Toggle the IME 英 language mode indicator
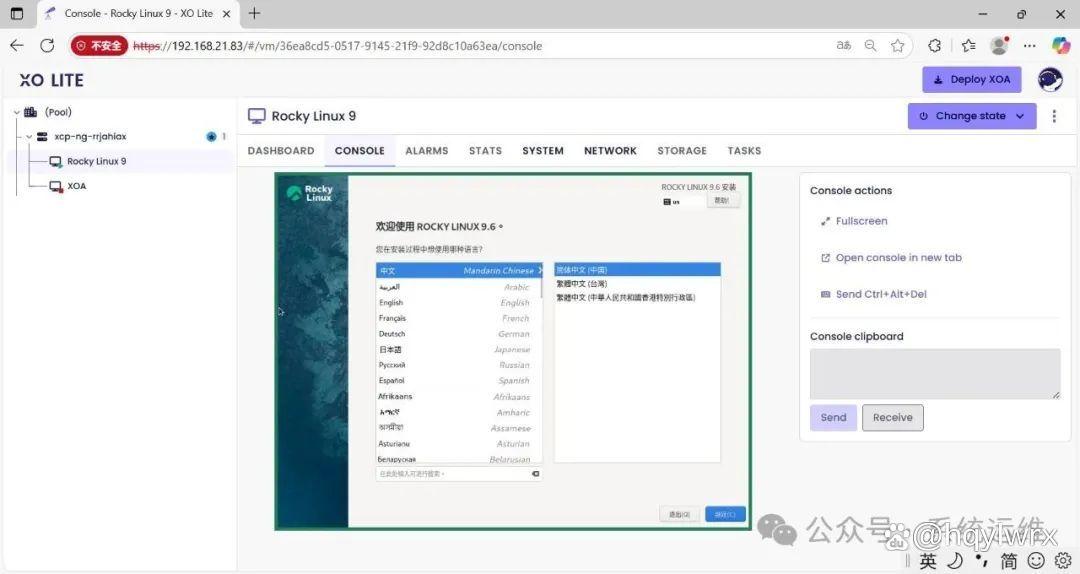Image resolution: width=1080 pixels, height=574 pixels. point(927,561)
